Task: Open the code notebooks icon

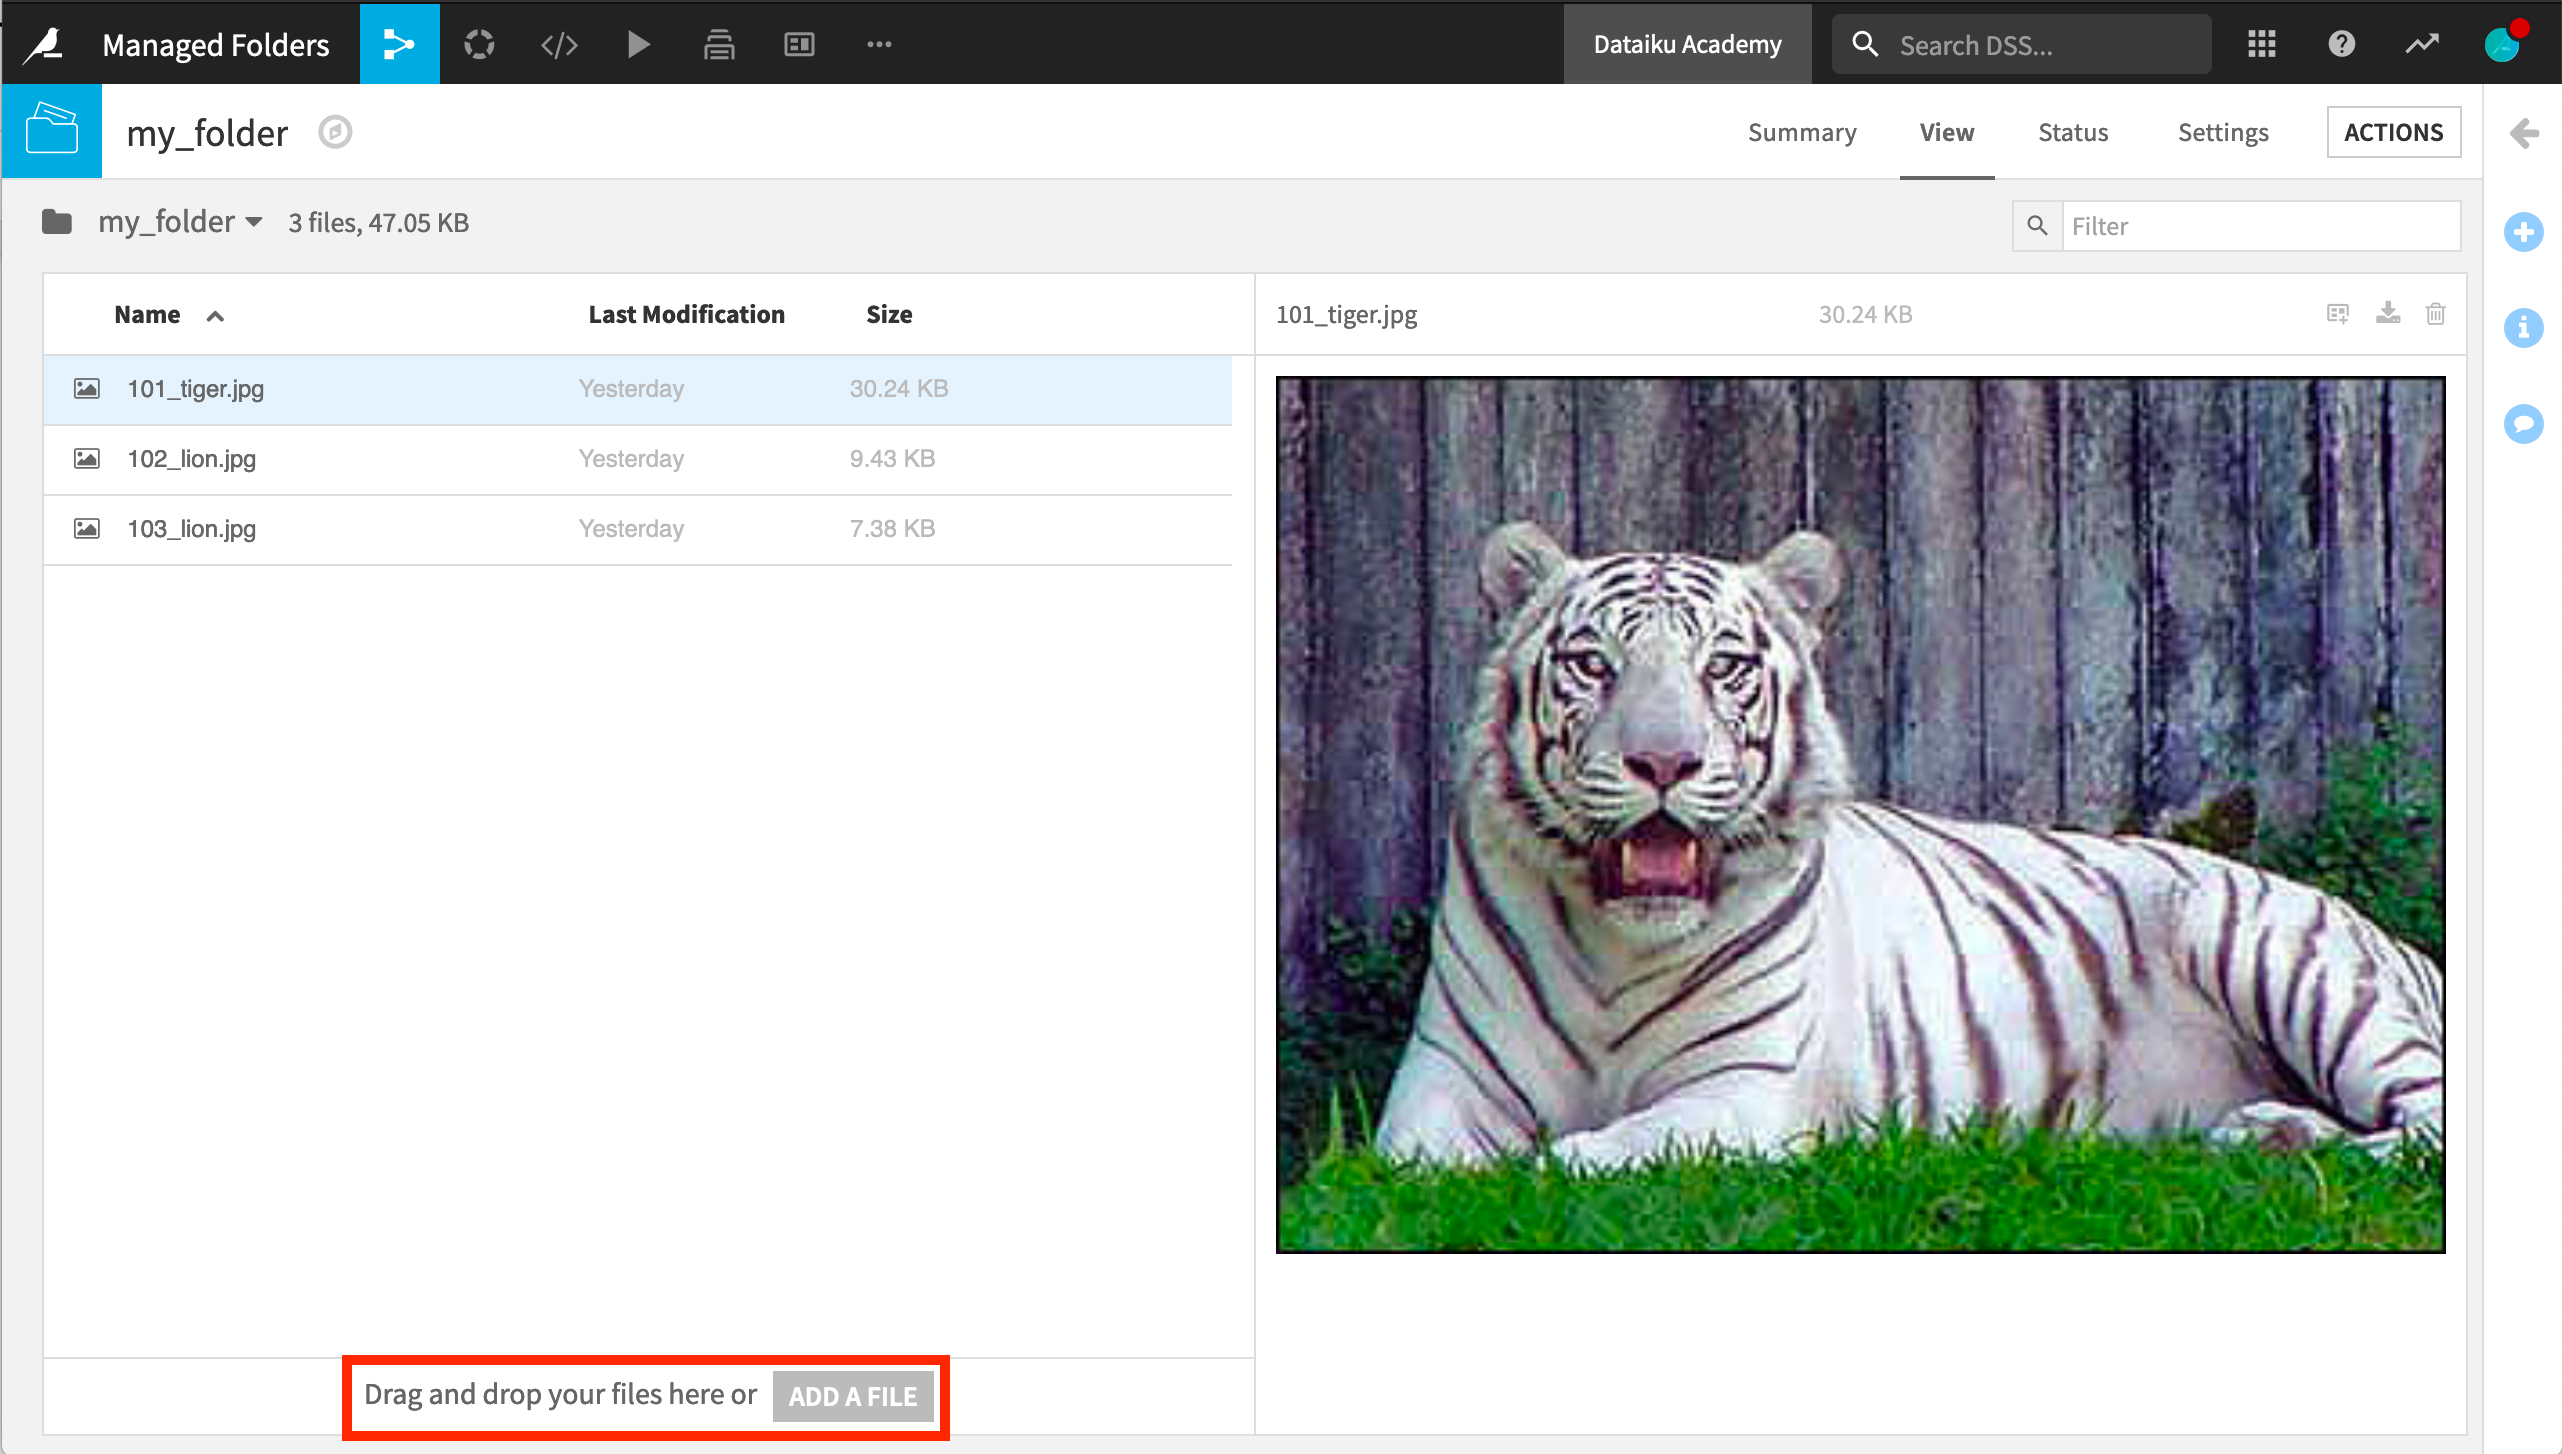Action: click(559, 43)
